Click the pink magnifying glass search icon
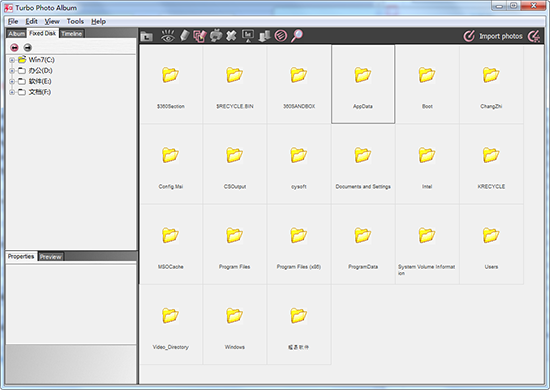The height and width of the screenshot is (390, 550). [297, 36]
